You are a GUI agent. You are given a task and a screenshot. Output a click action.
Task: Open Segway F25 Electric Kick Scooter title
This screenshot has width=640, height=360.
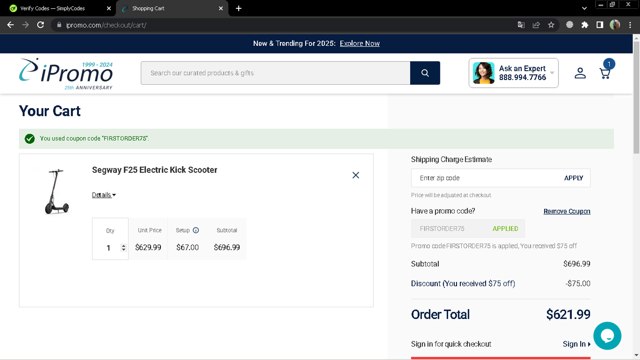tap(154, 170)
